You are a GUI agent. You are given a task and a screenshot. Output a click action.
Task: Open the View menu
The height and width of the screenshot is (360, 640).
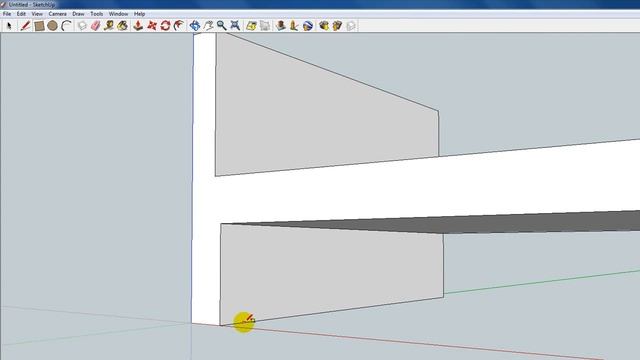coord(37,14)
